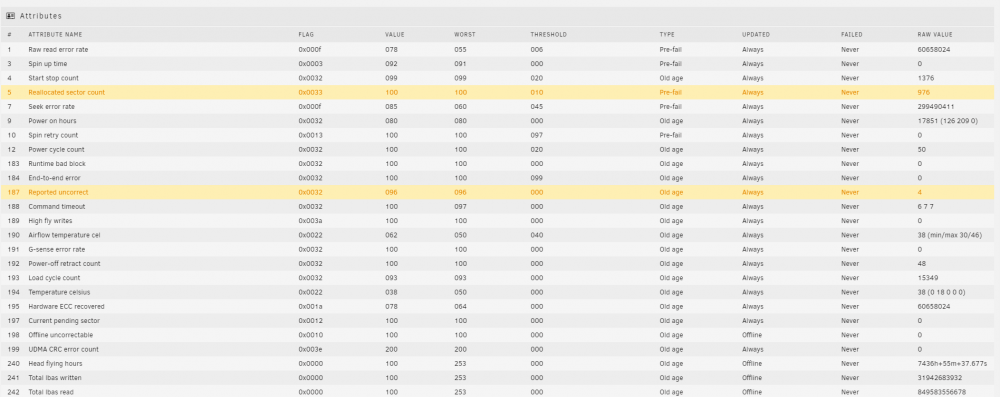Click the Attributes panel icon
This screenshot has height=397, width=1000.
coord(10,16)
